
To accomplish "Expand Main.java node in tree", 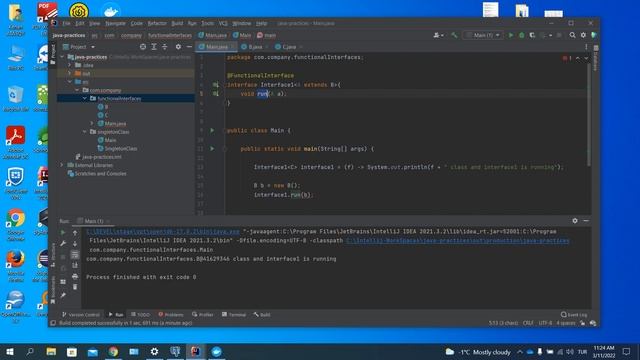I will 92,123.
